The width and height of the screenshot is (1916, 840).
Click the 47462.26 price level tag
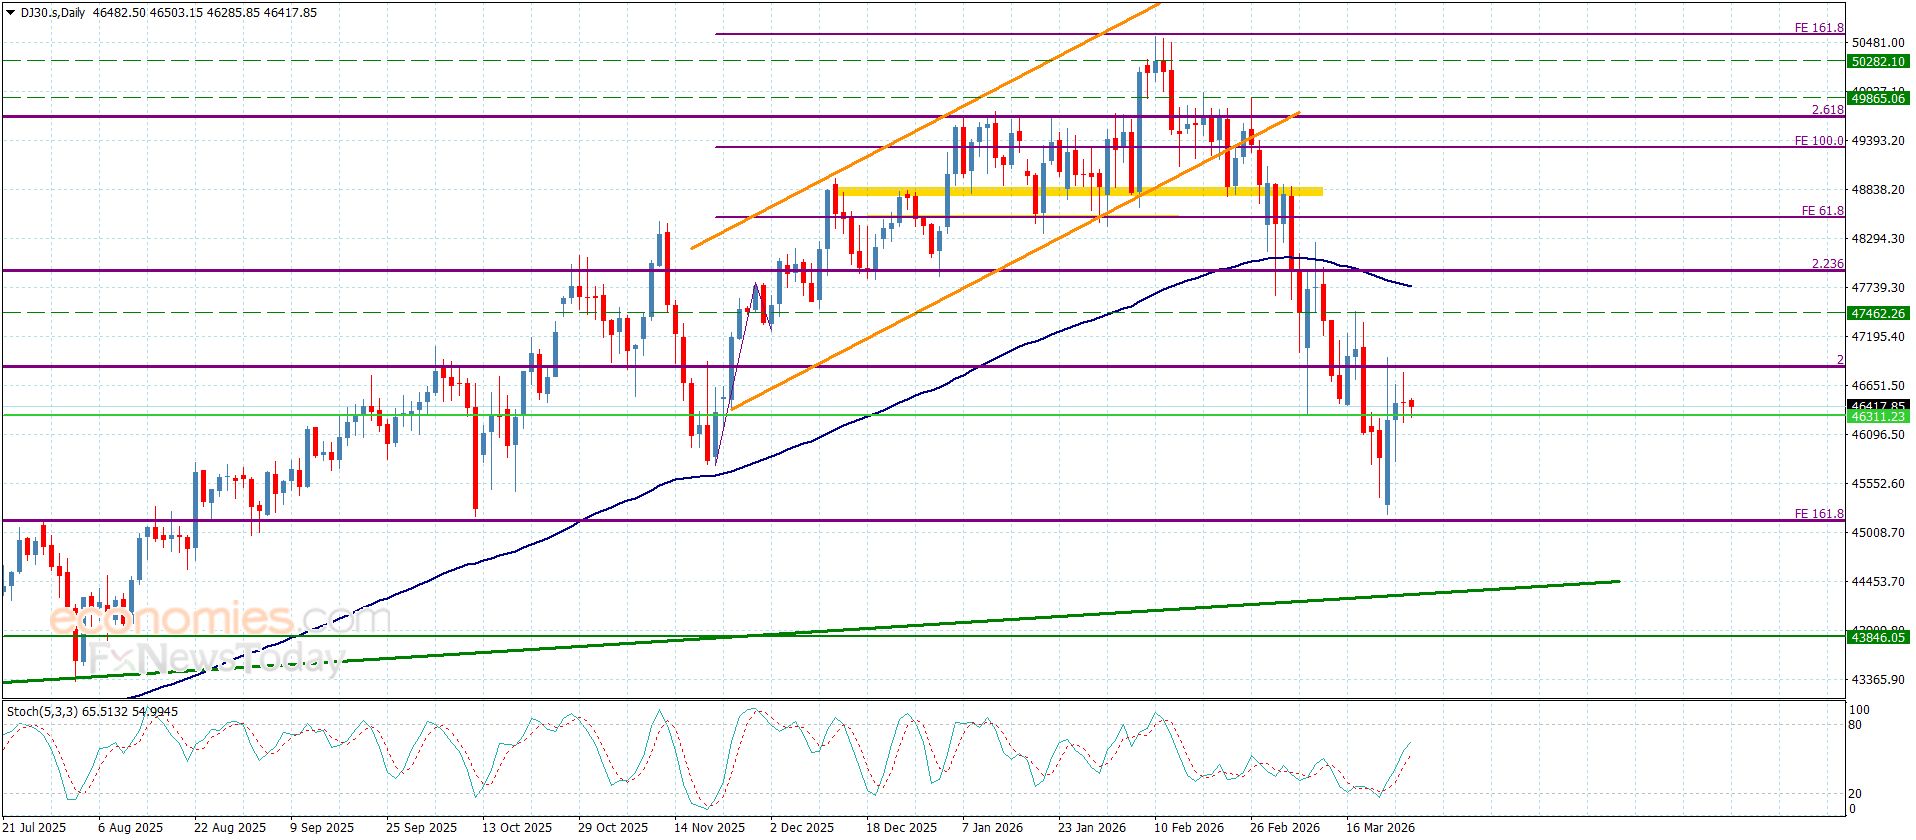(x=1877, y=313)
